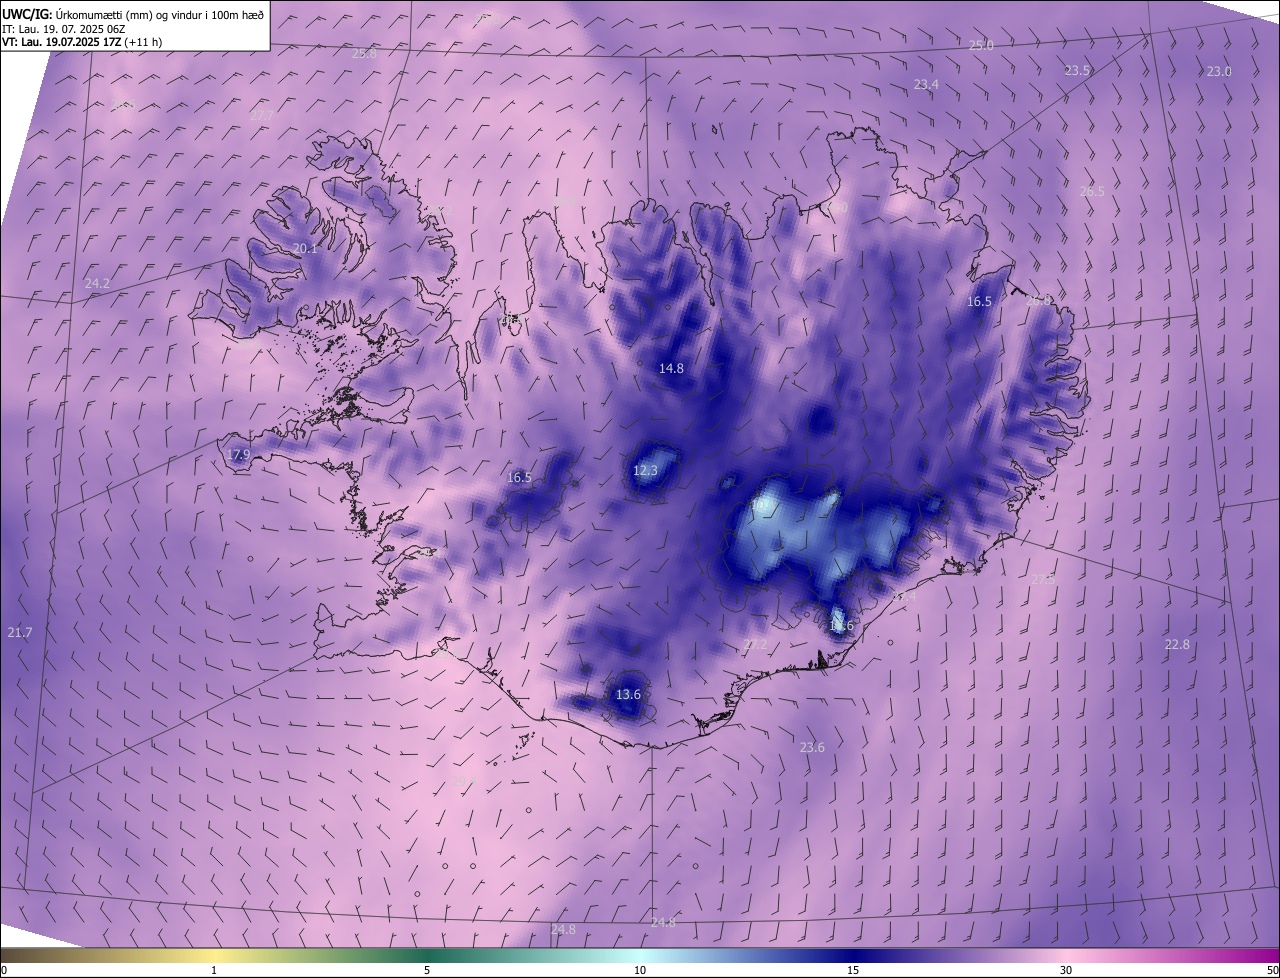This screenshot has height=978, width=1280.
Task: Click the 20.1 value over the Westfjords
Action: pyautogui.click(x=305, y=249)
